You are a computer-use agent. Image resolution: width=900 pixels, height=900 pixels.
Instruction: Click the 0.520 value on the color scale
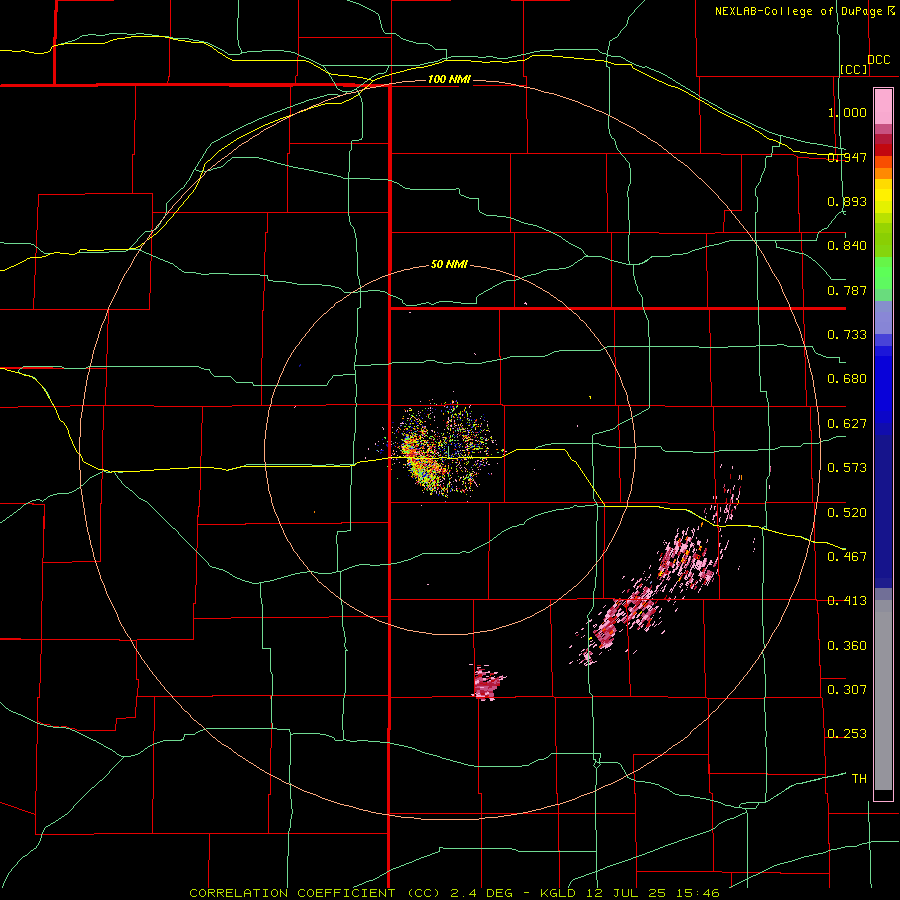tap(847, 513)
